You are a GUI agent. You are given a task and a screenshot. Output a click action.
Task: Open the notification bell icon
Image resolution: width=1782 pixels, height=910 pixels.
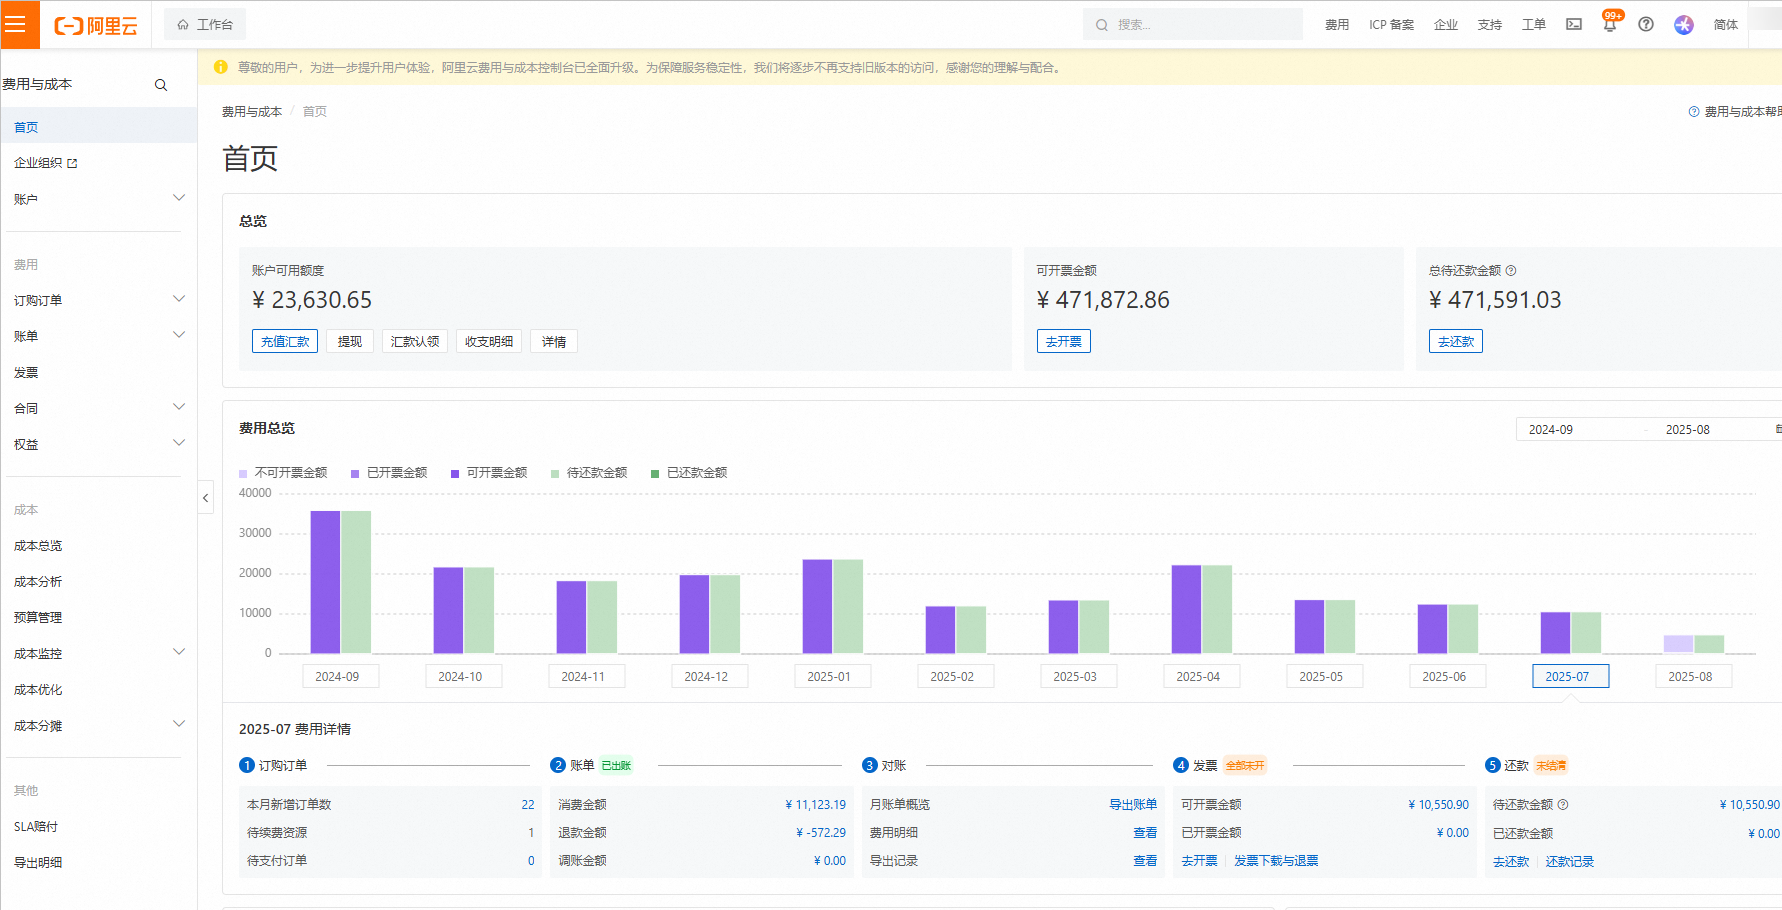pos(1609,25)
